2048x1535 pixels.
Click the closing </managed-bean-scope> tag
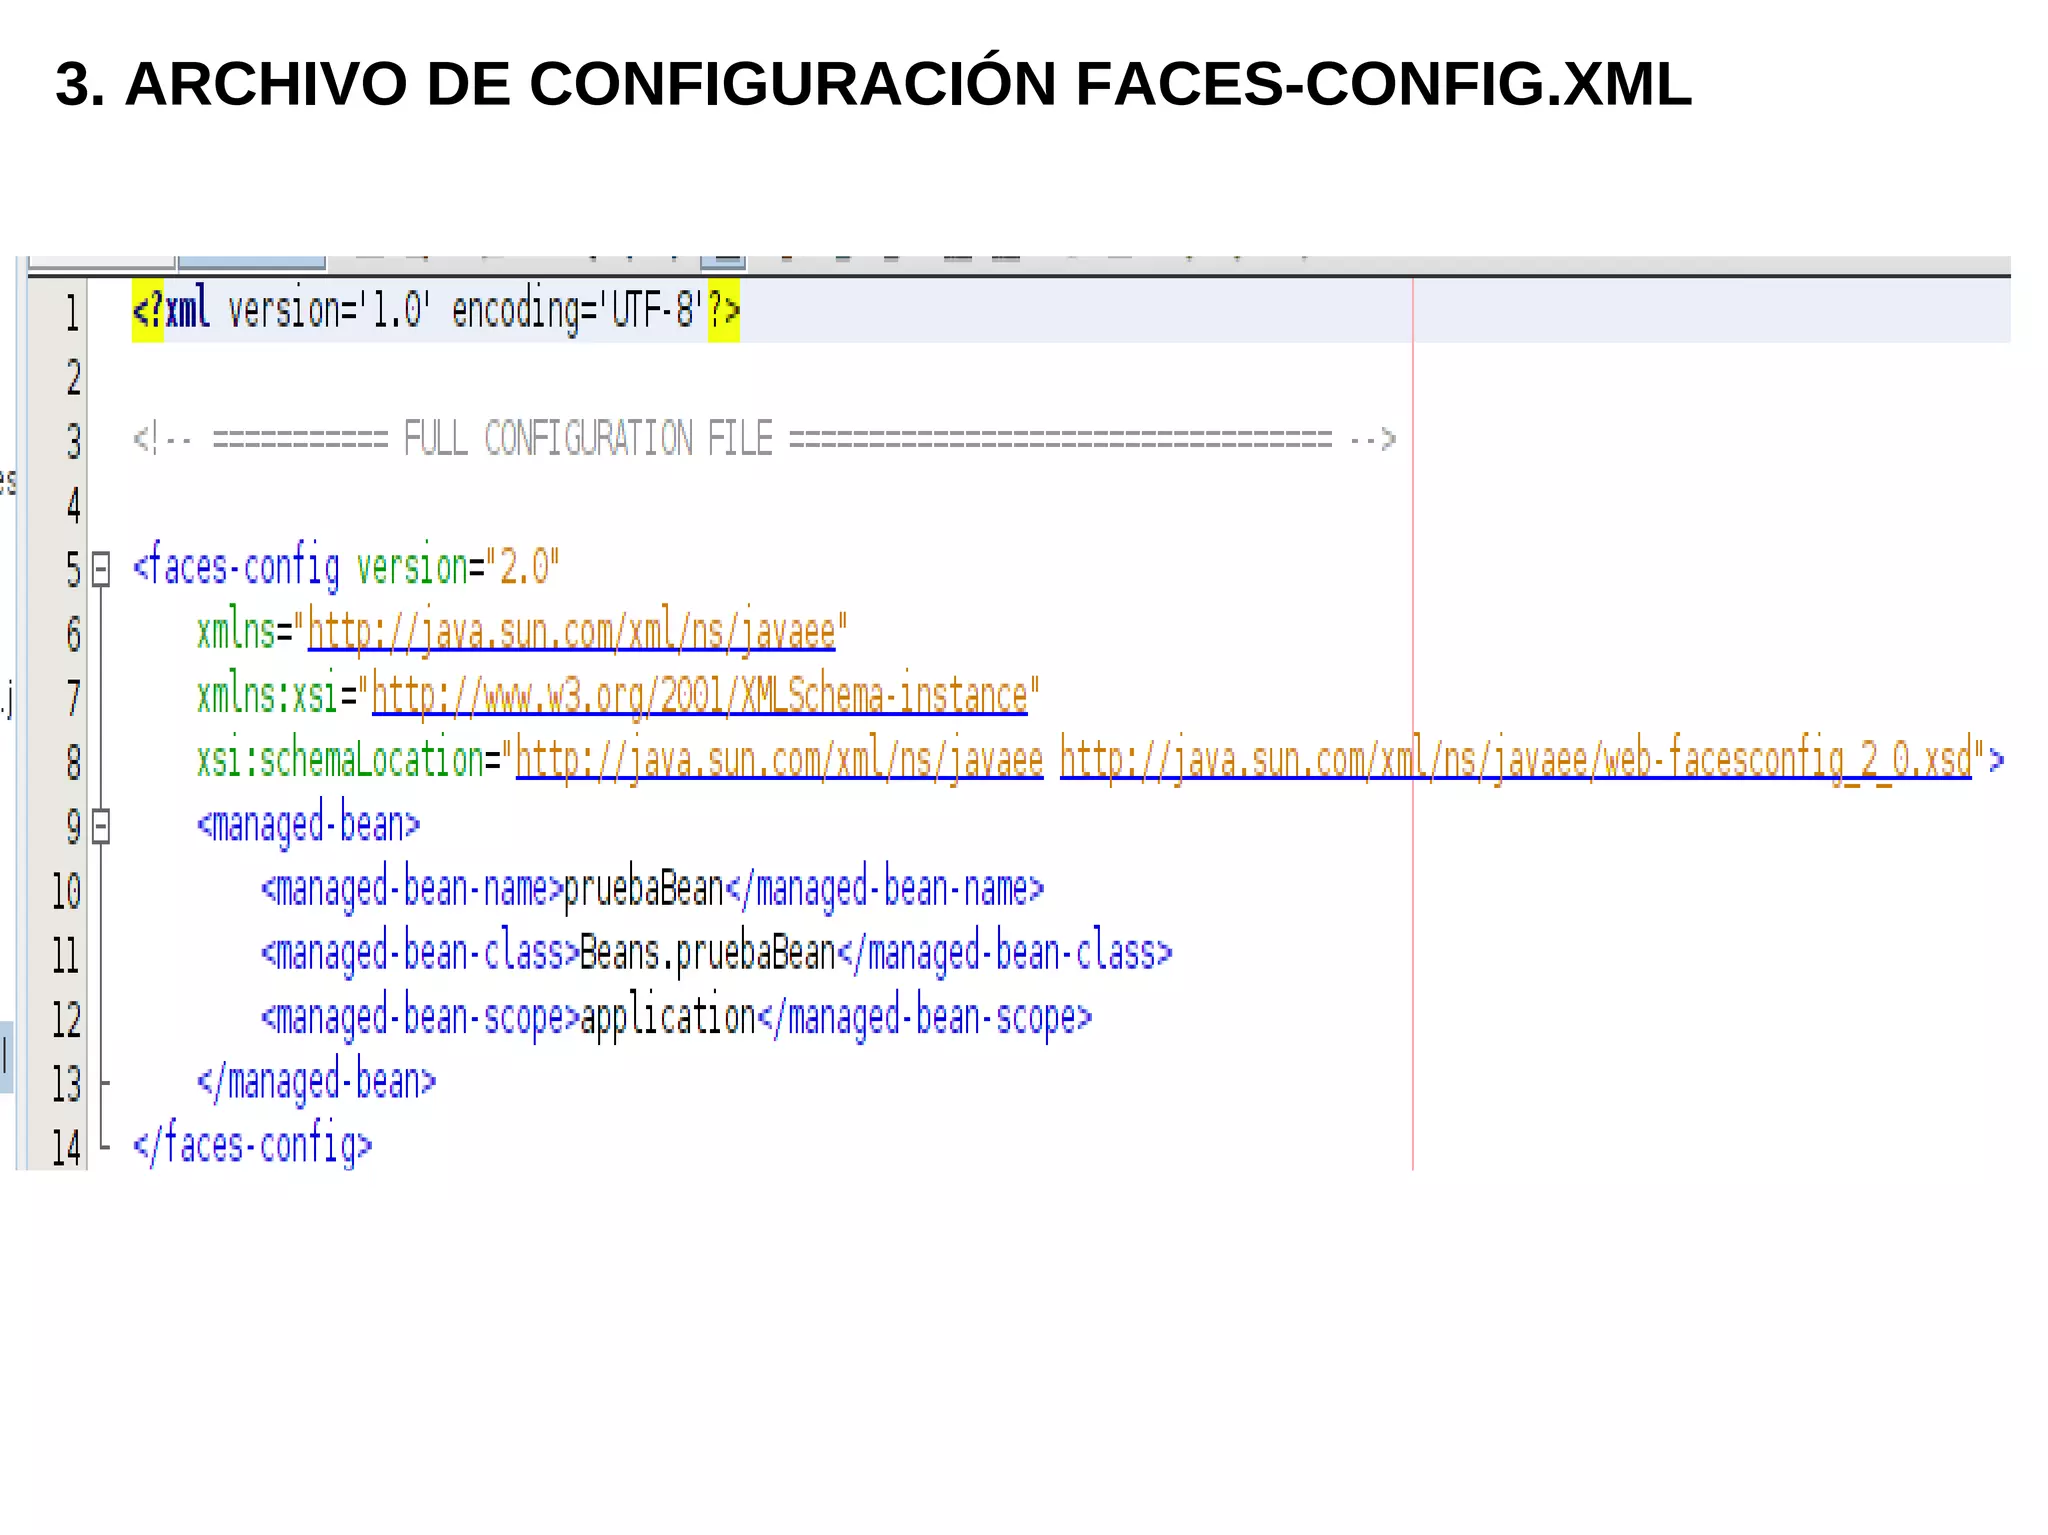[924, 1017]
